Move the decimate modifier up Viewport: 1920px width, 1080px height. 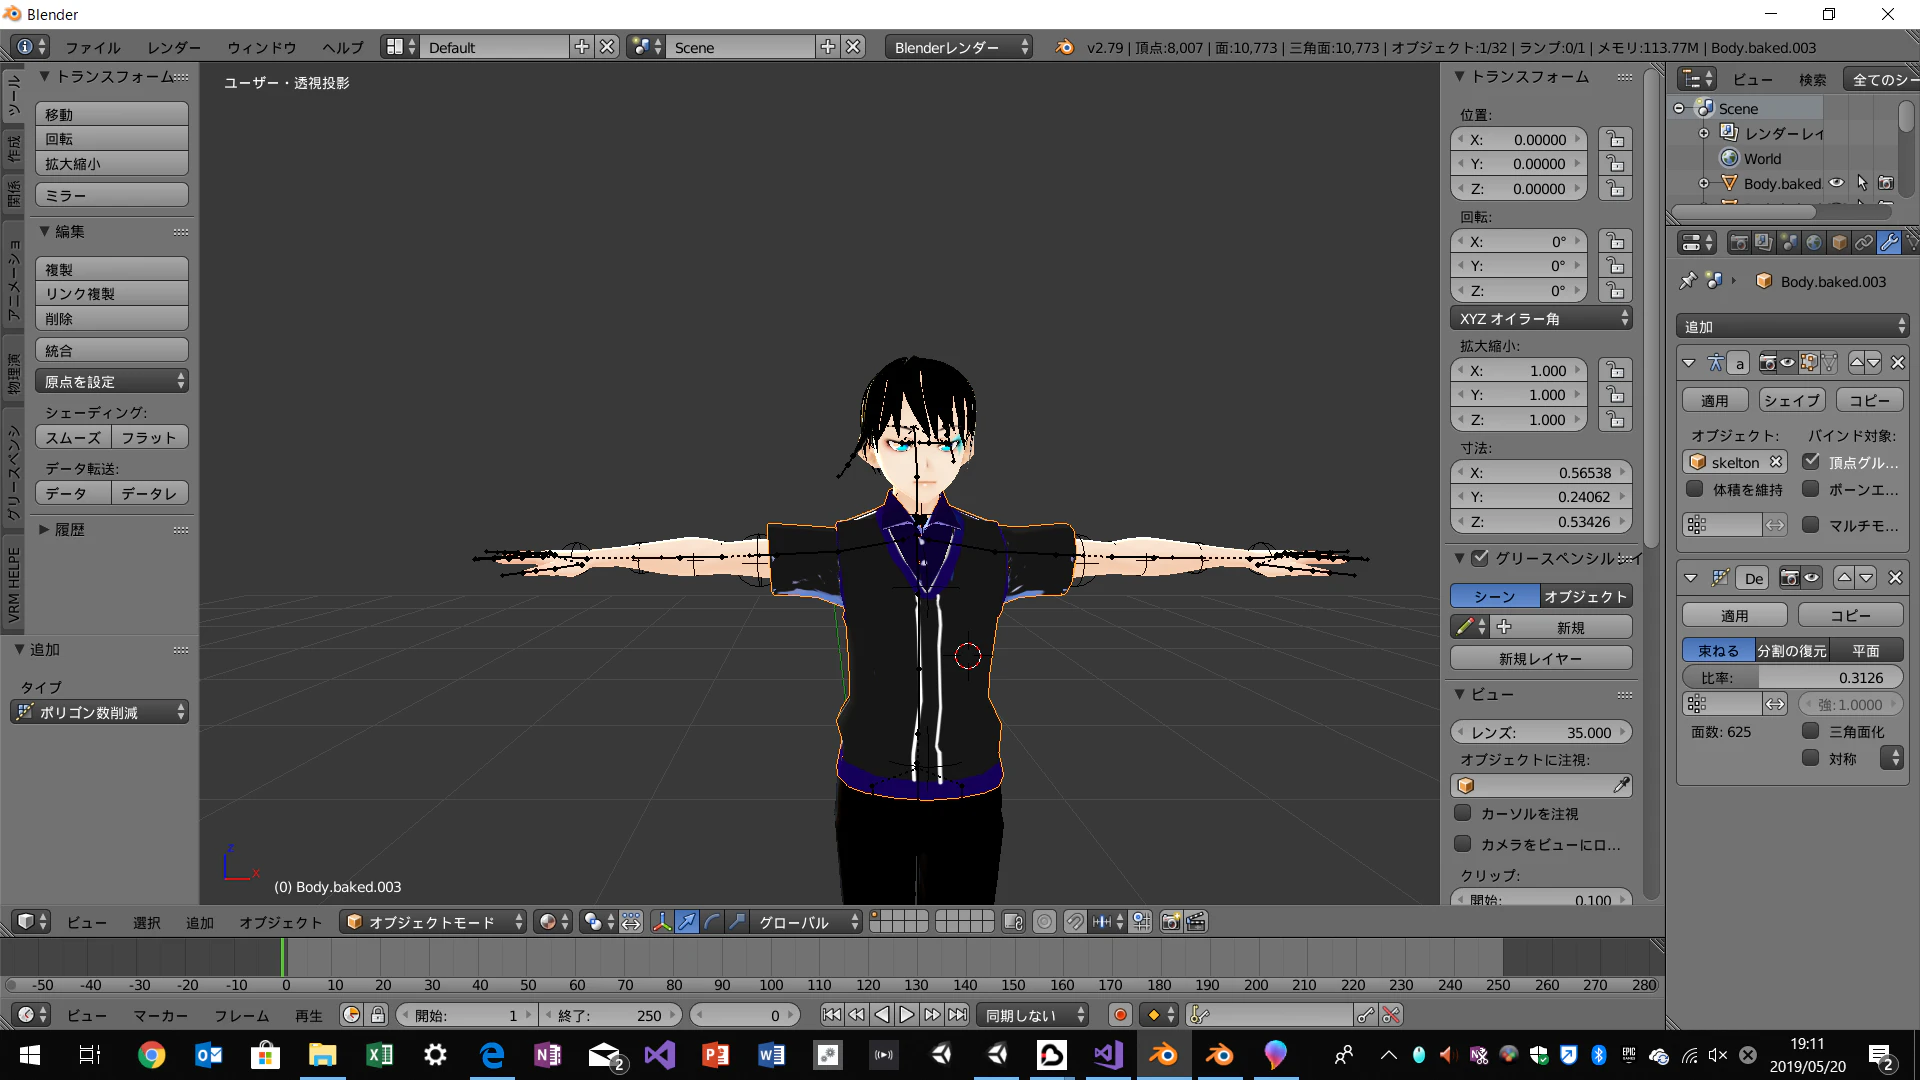tap(1844, 578)
